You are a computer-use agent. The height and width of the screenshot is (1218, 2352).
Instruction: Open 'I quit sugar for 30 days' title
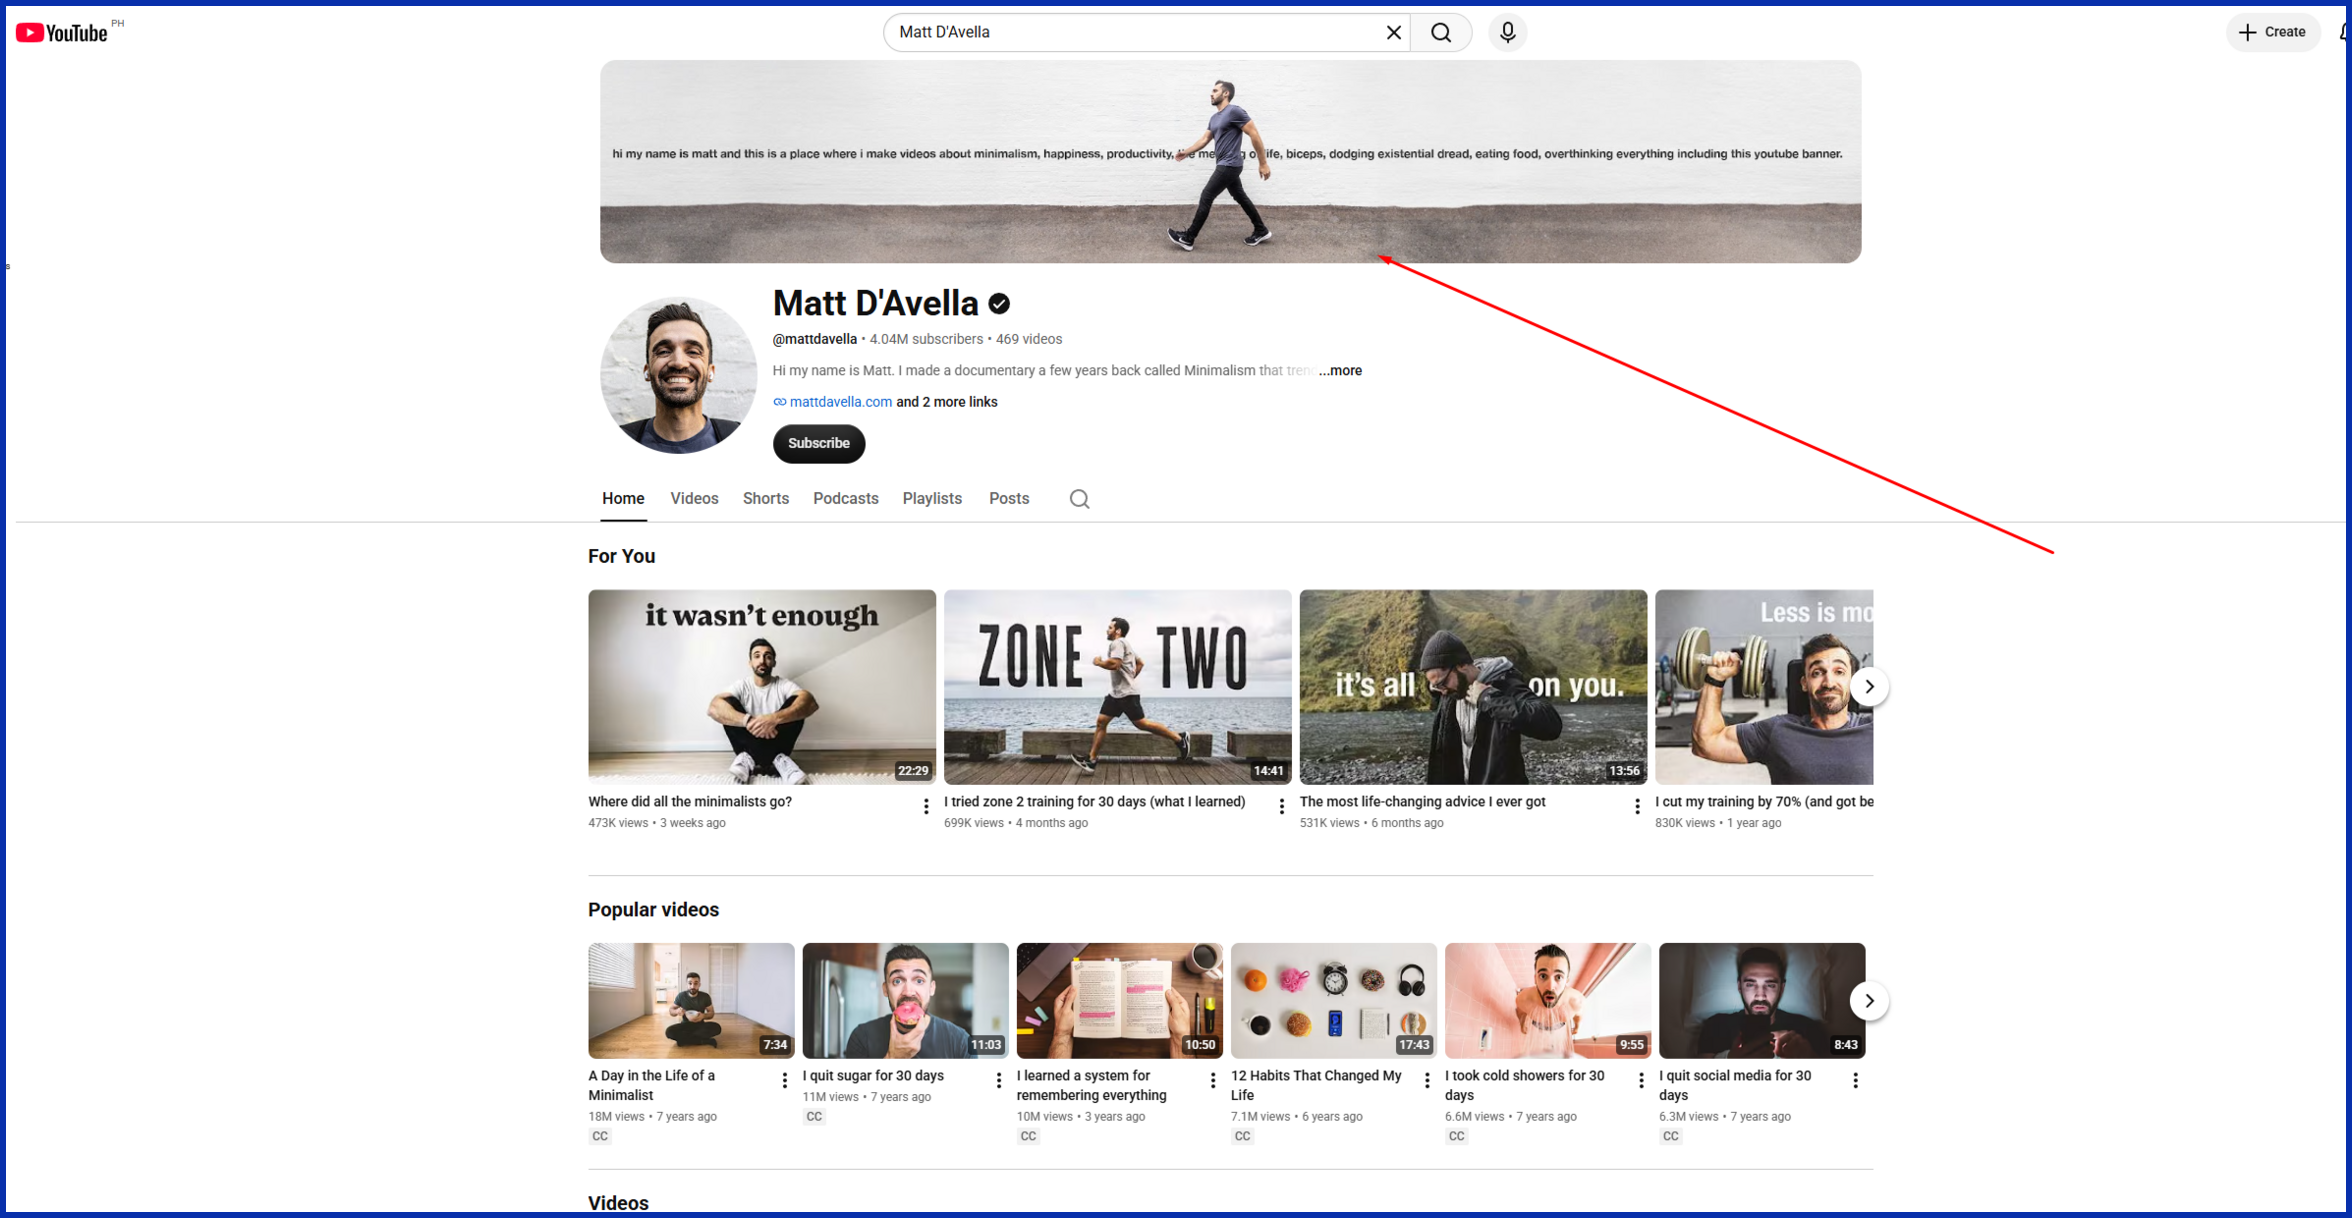pyautogui.click(x=873, y=1076)
